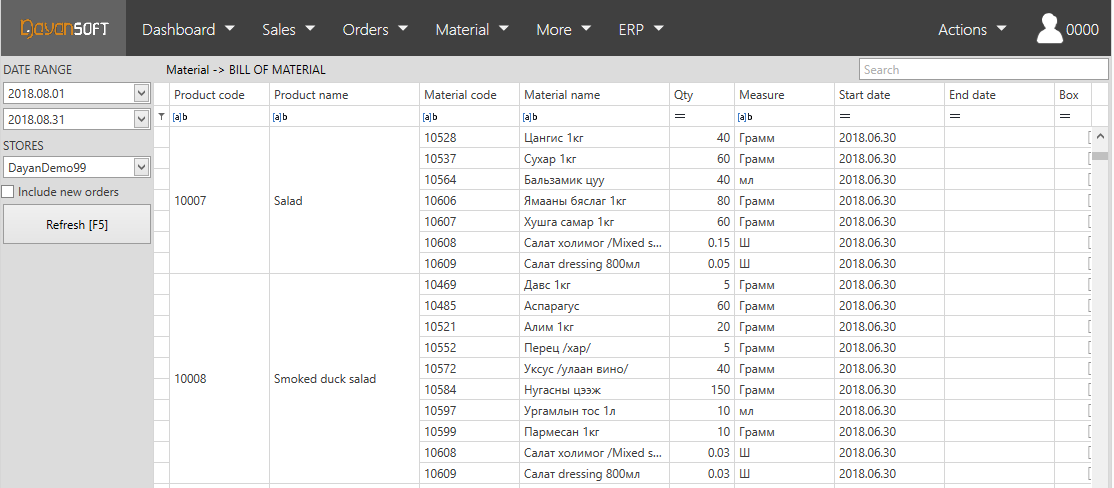1114x488 pixels.
Task: Open the More menu
Action: (564, 29)
